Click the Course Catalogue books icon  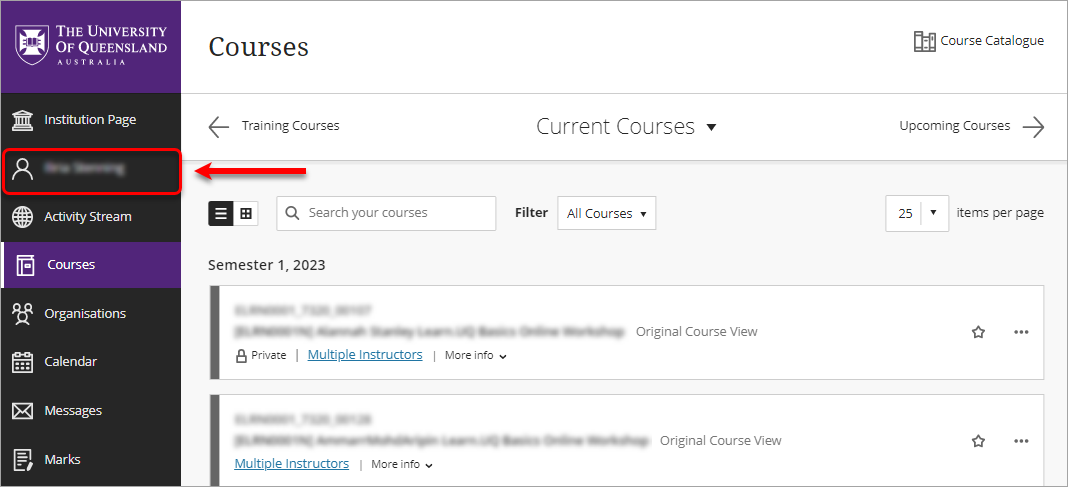[x=924, y=42]
